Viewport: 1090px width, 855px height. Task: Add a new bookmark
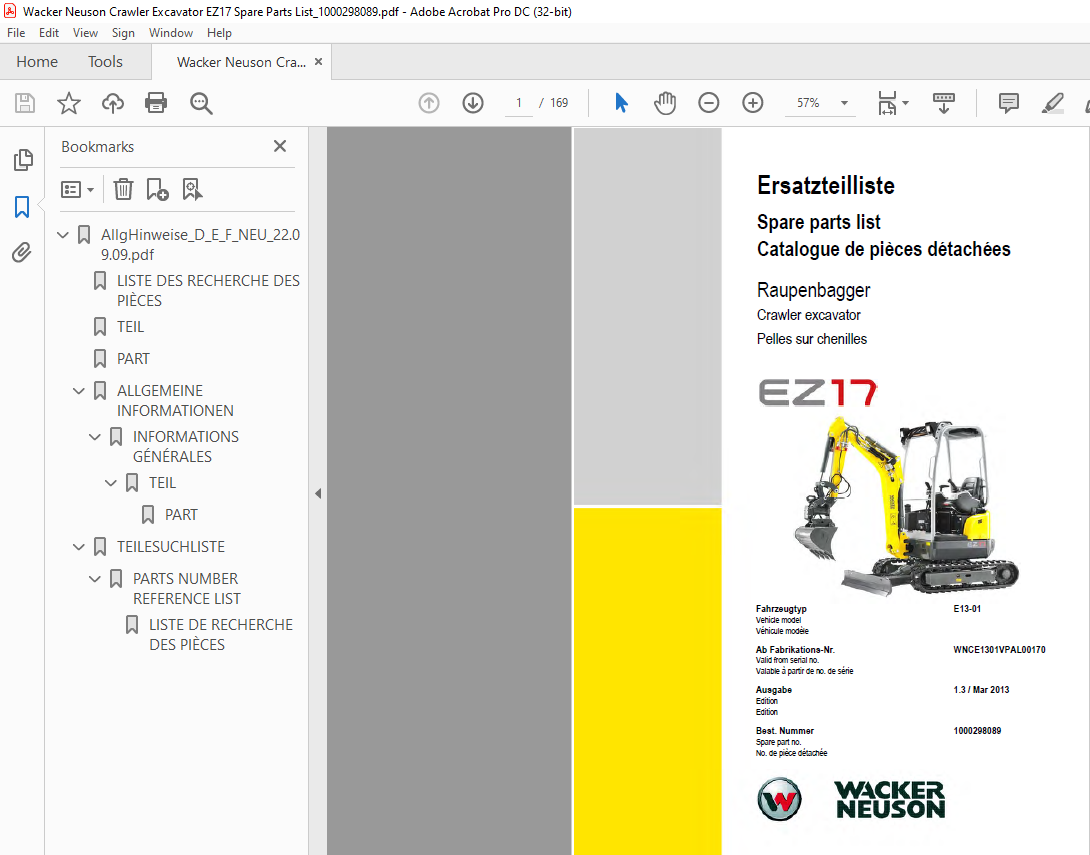[x=157, y=189]
